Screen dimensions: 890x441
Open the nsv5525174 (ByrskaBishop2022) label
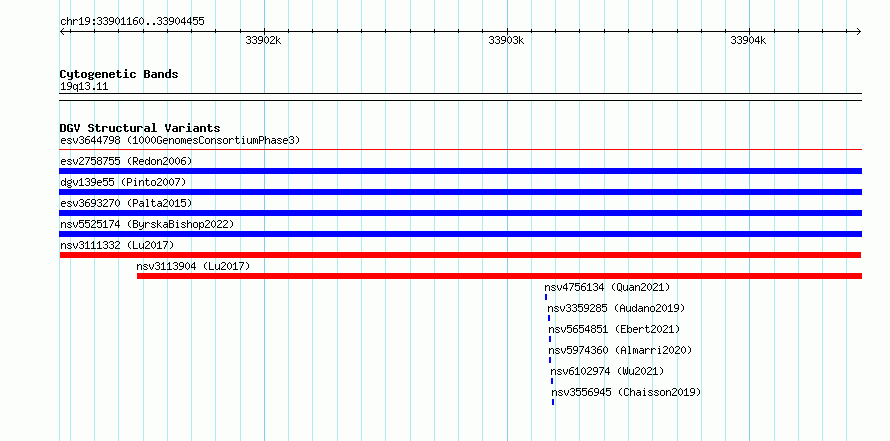(147, 224)
